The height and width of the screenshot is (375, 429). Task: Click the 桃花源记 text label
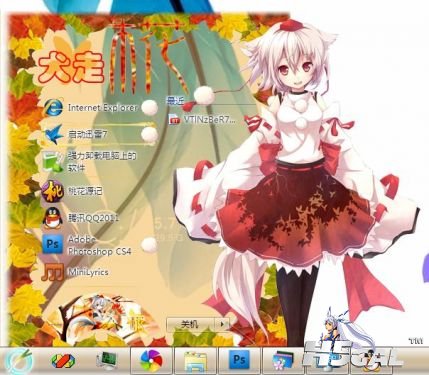85,191
